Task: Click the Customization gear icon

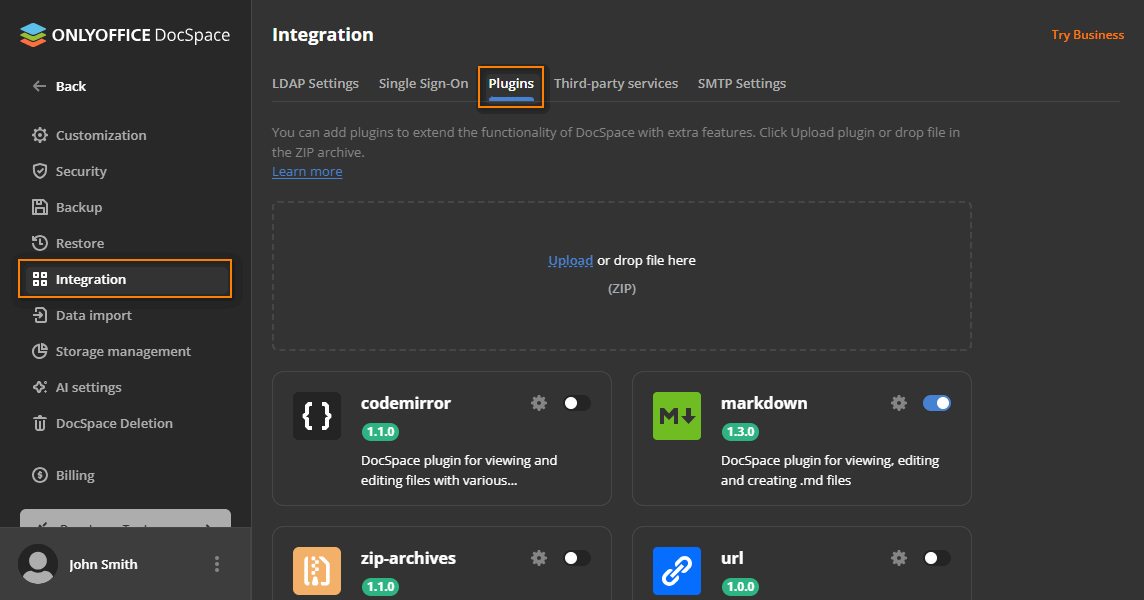Action: pyautogui.click(x=40, y=135)
